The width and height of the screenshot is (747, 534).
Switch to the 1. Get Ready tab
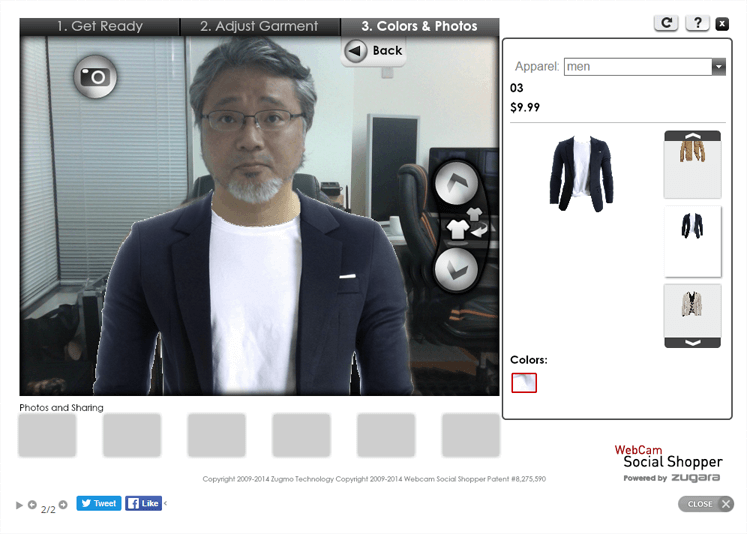[x=99, y=26]
